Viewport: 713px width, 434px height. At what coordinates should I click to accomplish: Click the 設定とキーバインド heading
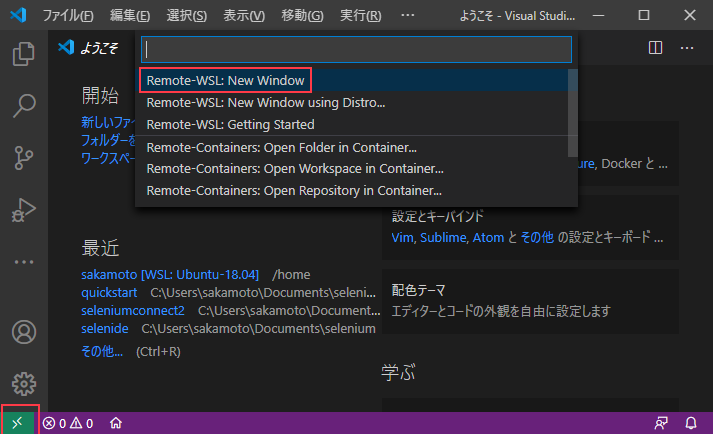(x=437, y=217)
